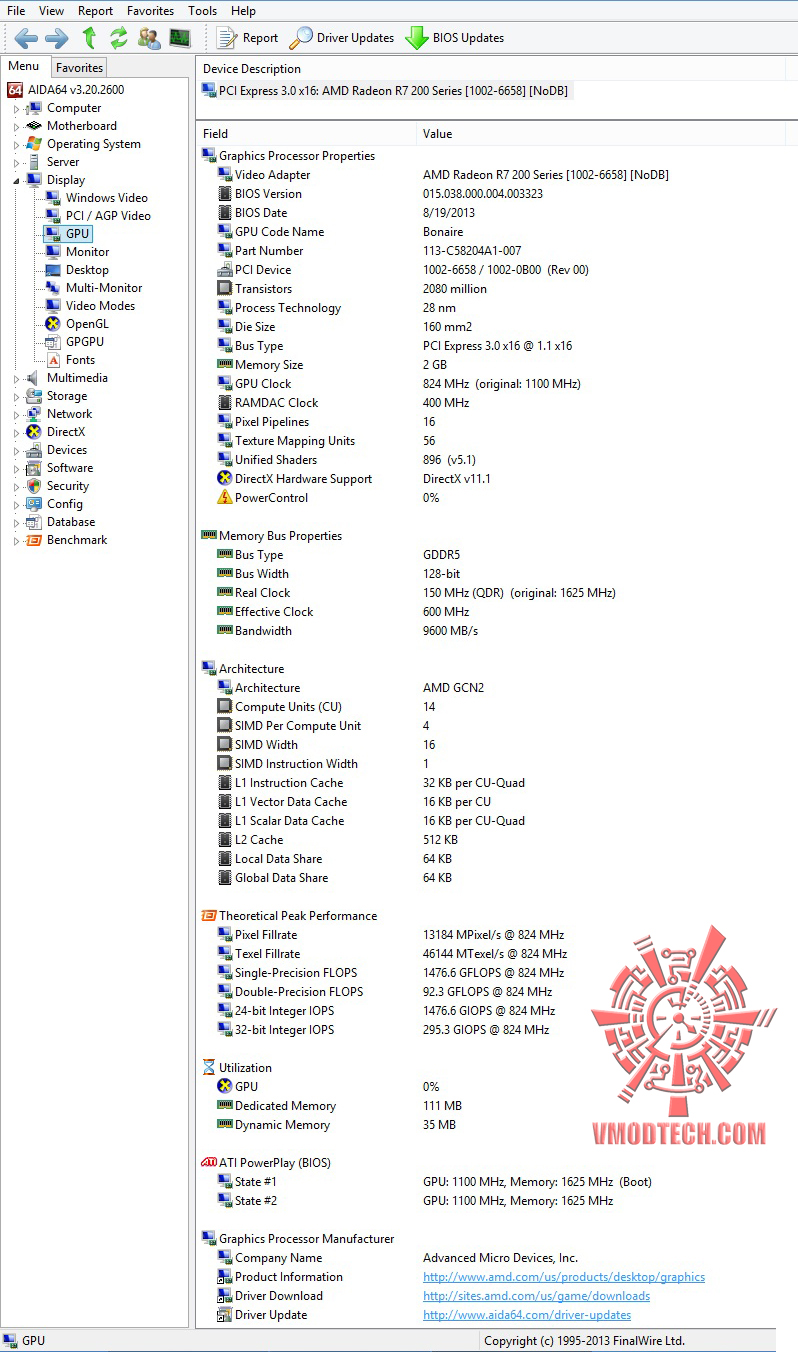The width and height of the screenshot is (798, 1352).
Task: Click the BIOS Updates green arrow icon
Action: pyautogui.click(x=416, y=38)
